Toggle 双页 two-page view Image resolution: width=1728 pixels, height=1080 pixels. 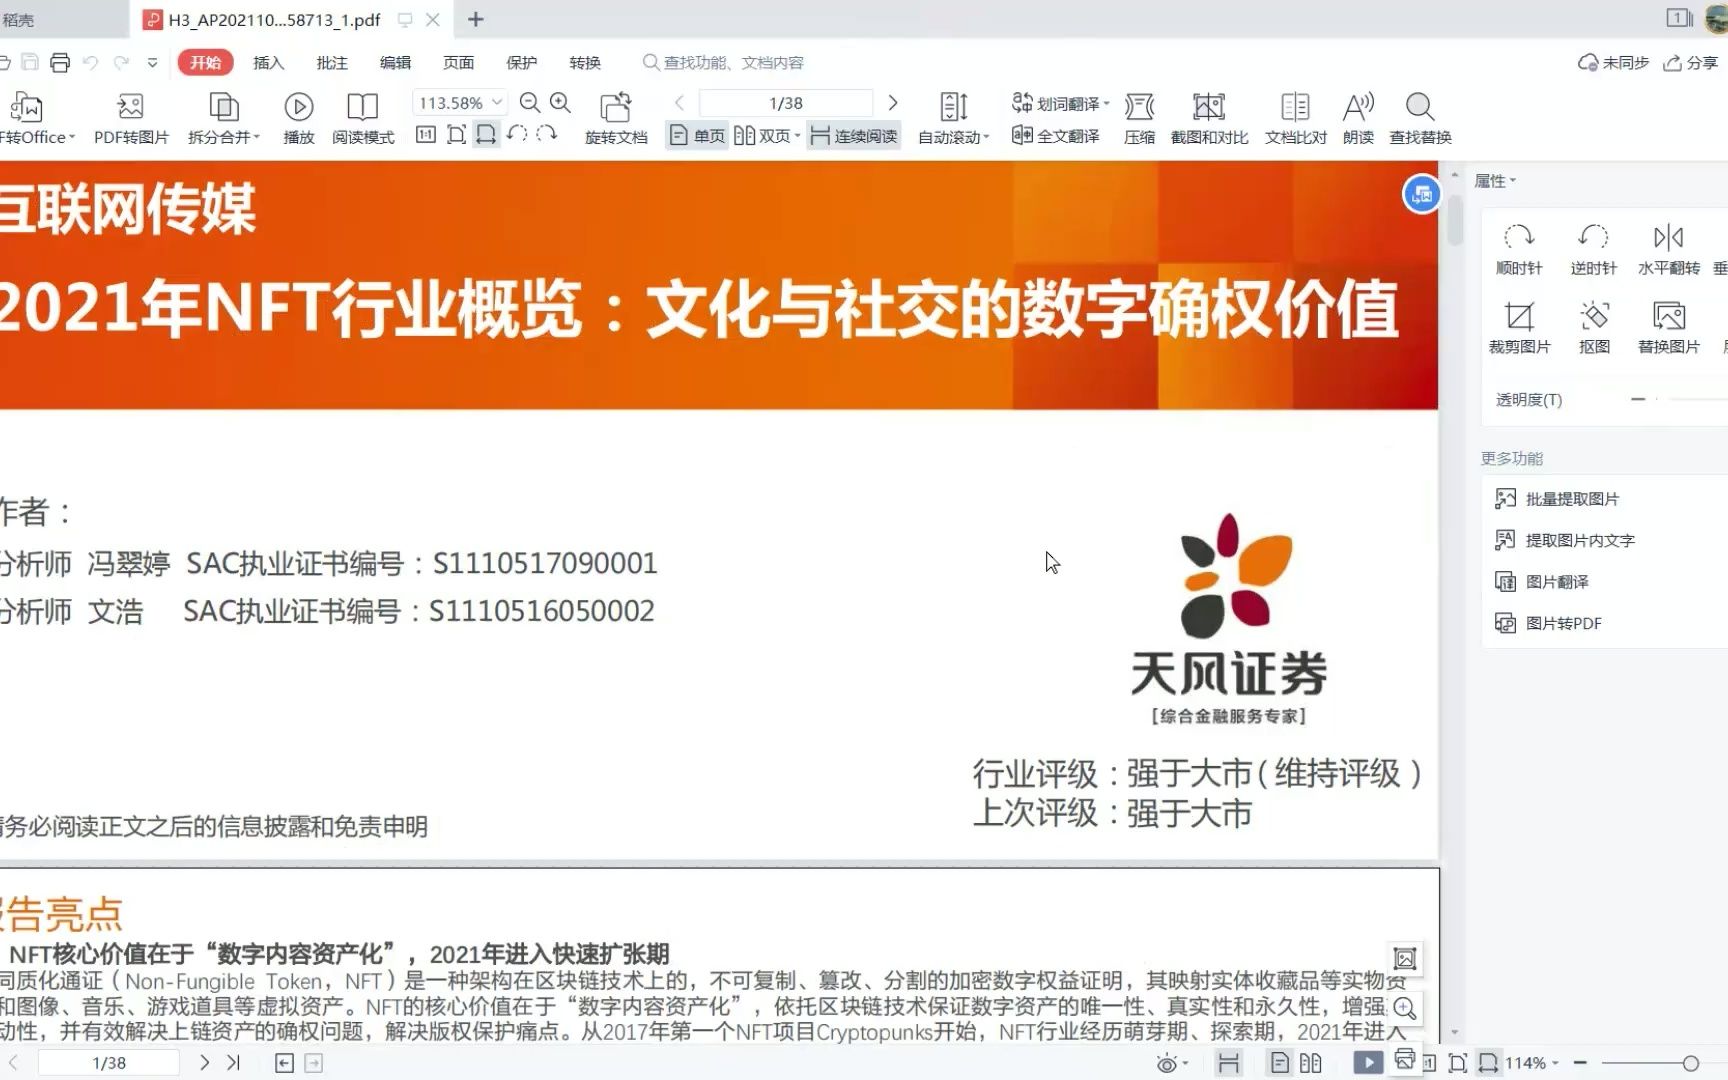764,135
